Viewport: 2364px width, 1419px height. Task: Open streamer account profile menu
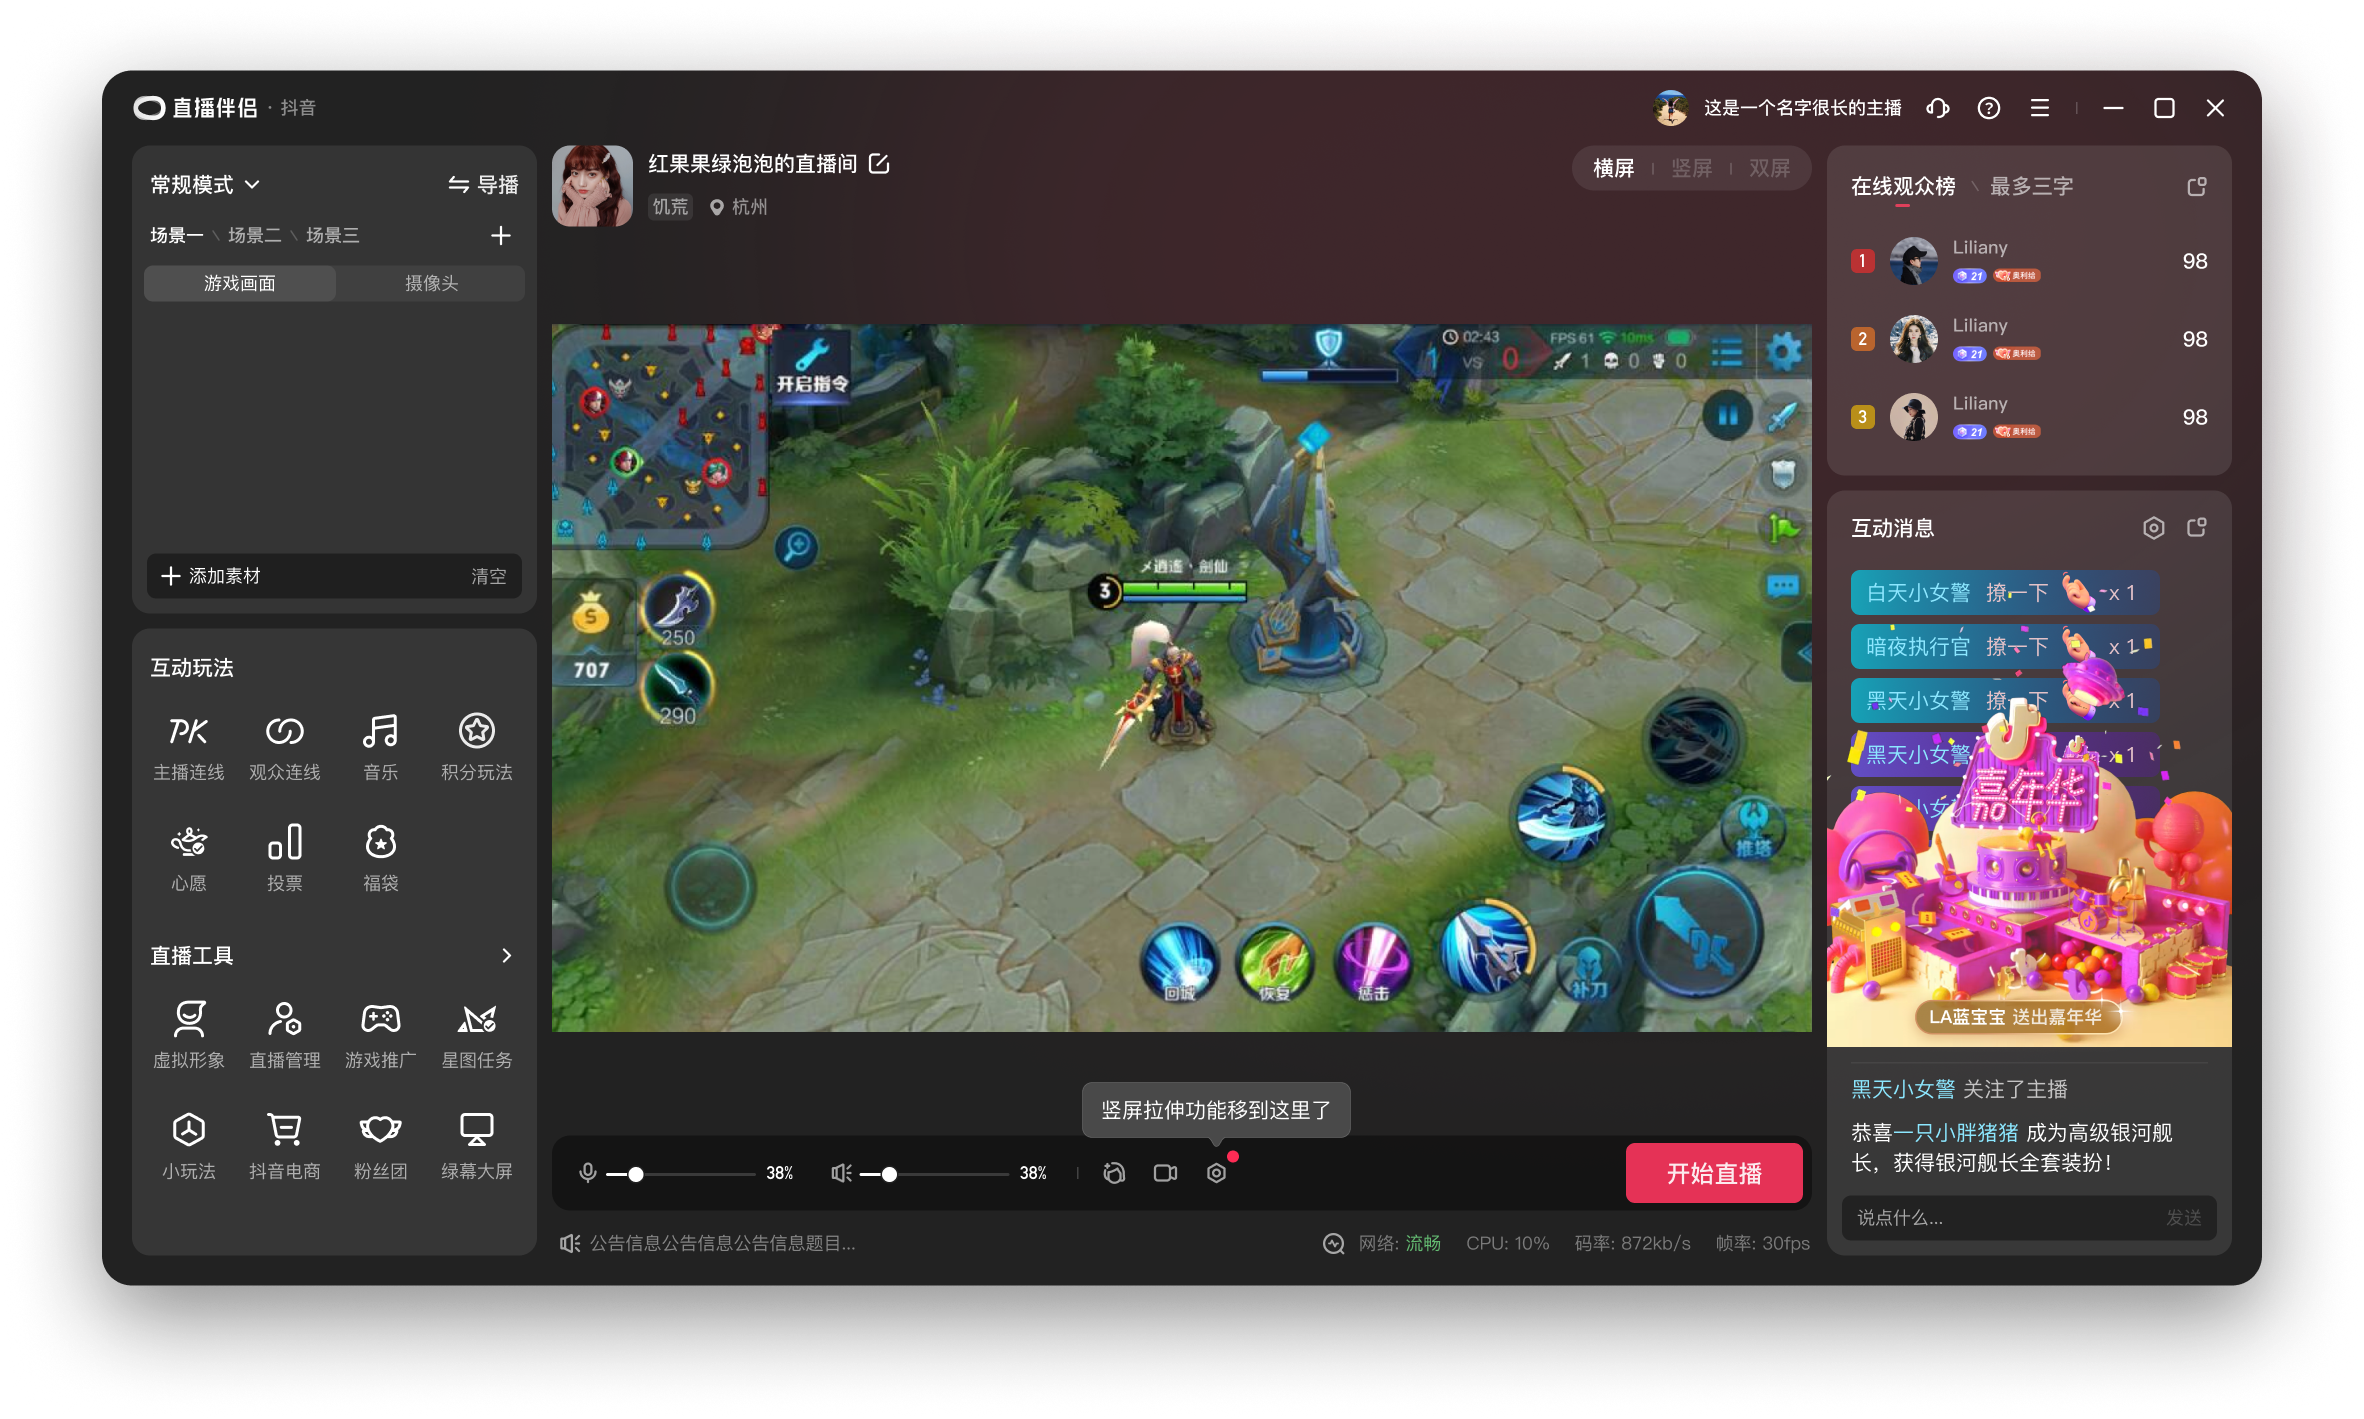1777,108
